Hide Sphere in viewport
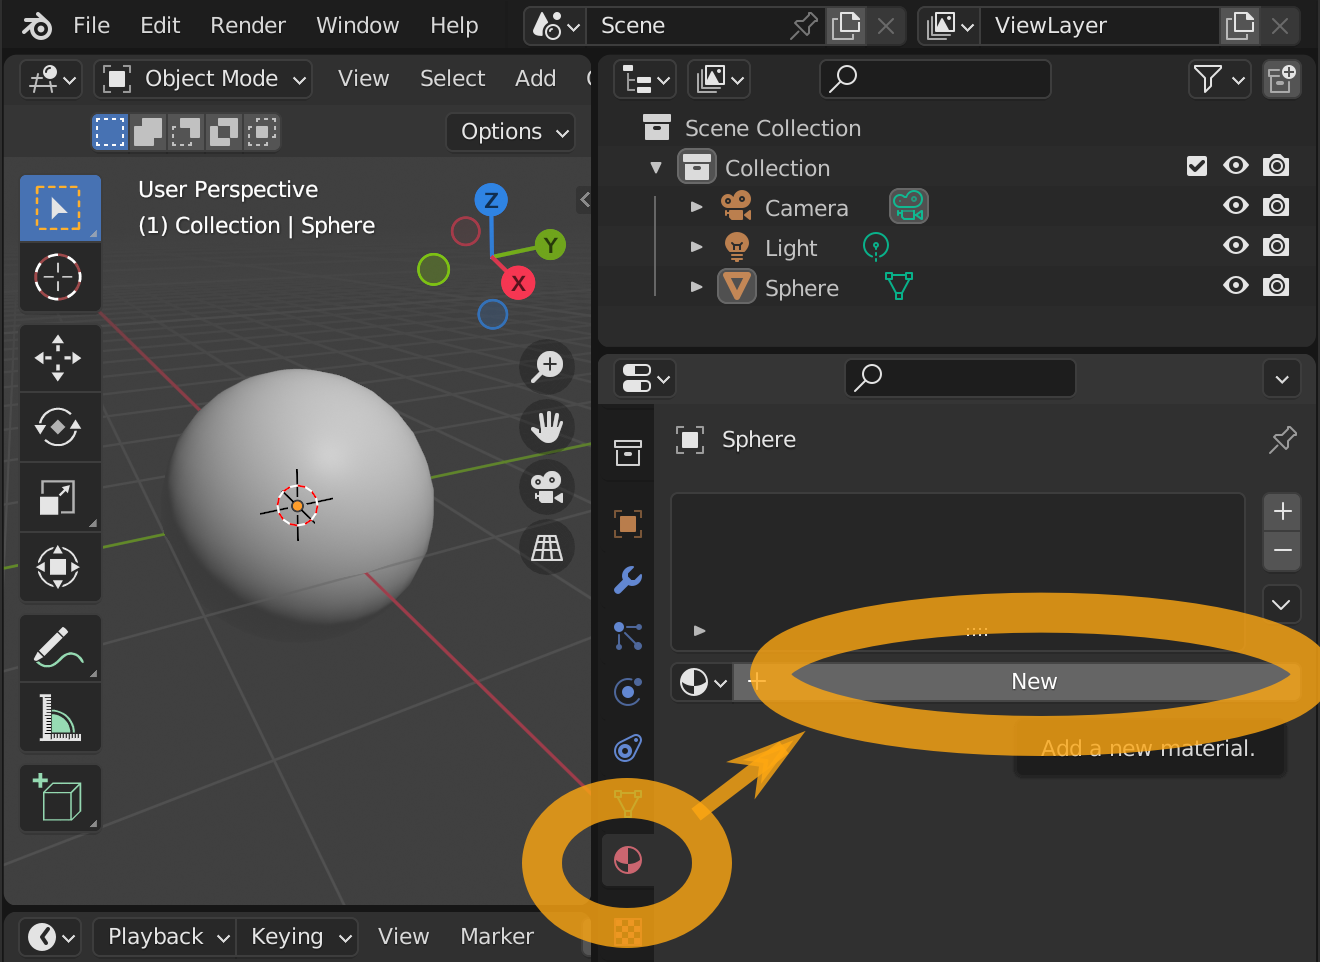This screenshot has width=1320, height=962. click(1236, 286)
